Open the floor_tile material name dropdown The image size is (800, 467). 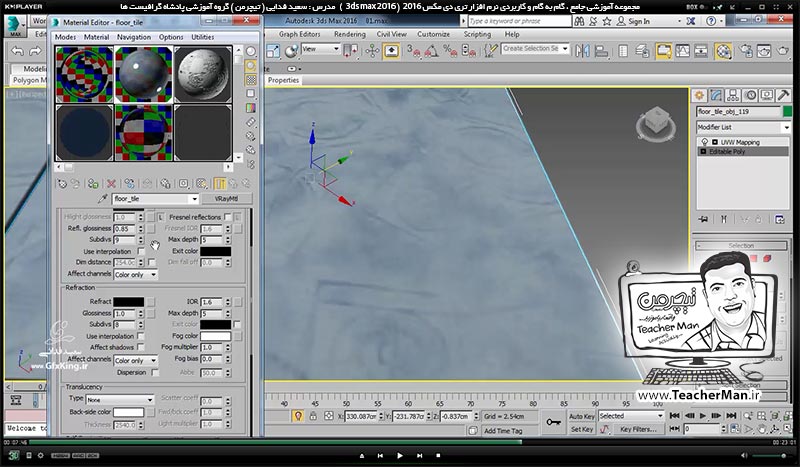194,199
